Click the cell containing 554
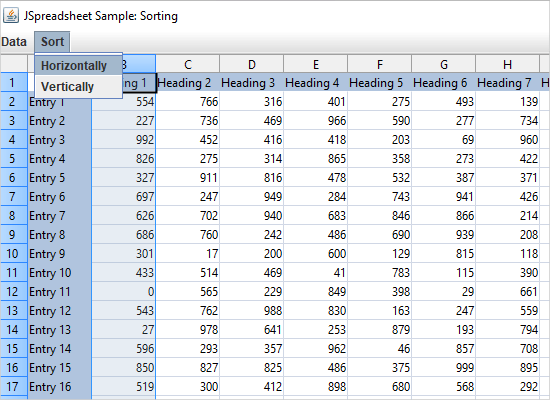Viewport: 550px width, 400px height. [x=123, y=102]
